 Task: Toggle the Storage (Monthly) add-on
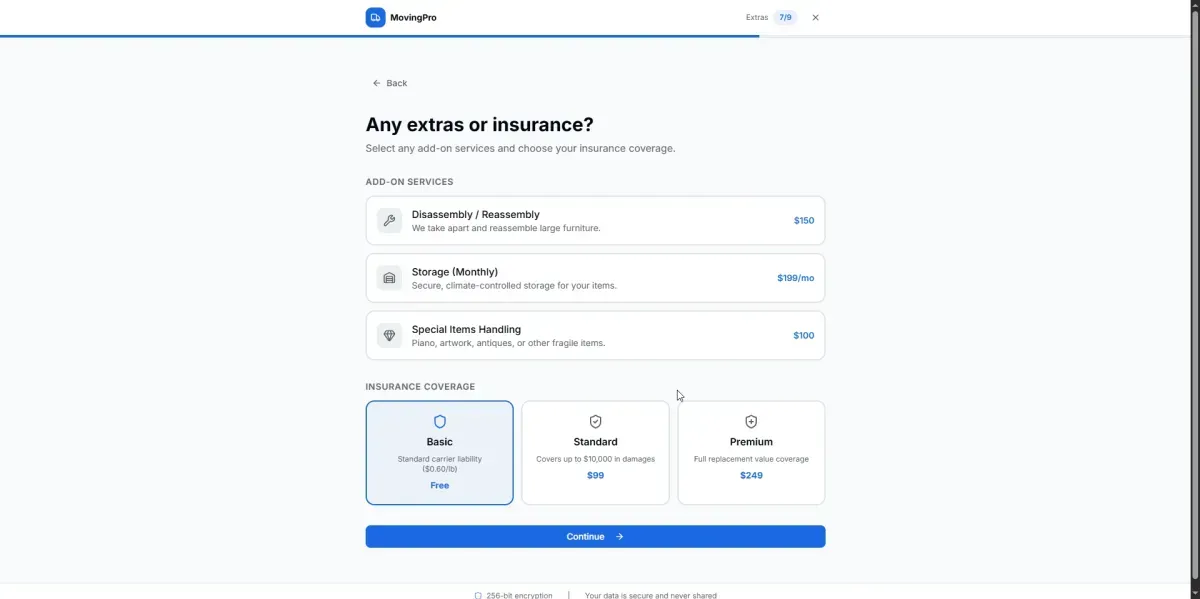click(595, 278)
